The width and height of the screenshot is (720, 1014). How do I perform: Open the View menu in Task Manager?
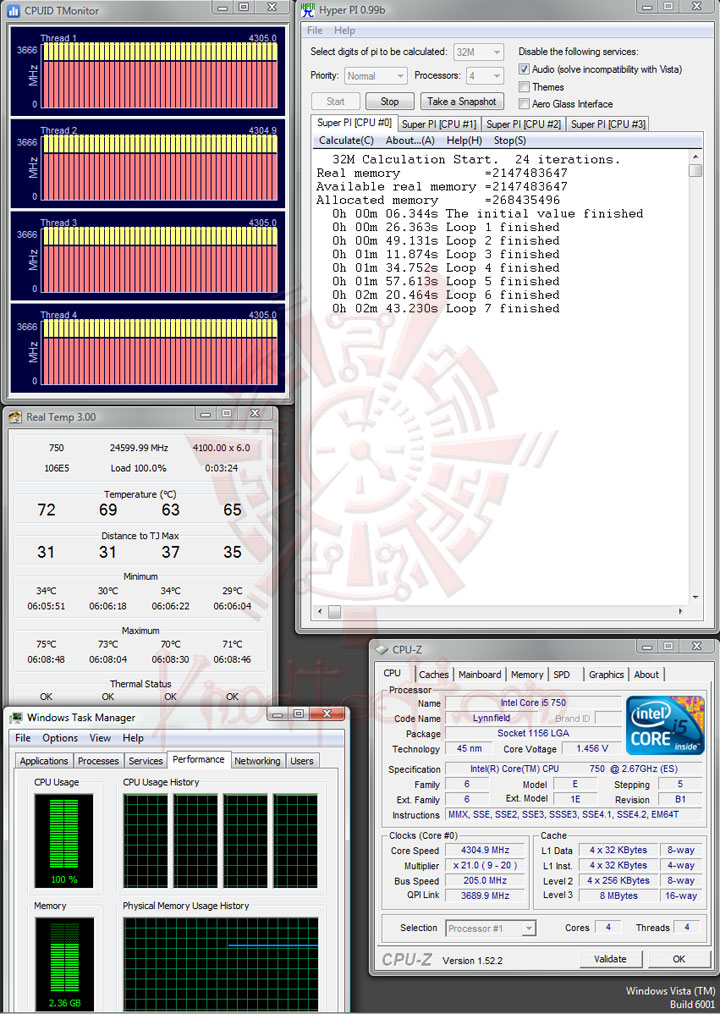pyautogui.click(x=100, y=738)
